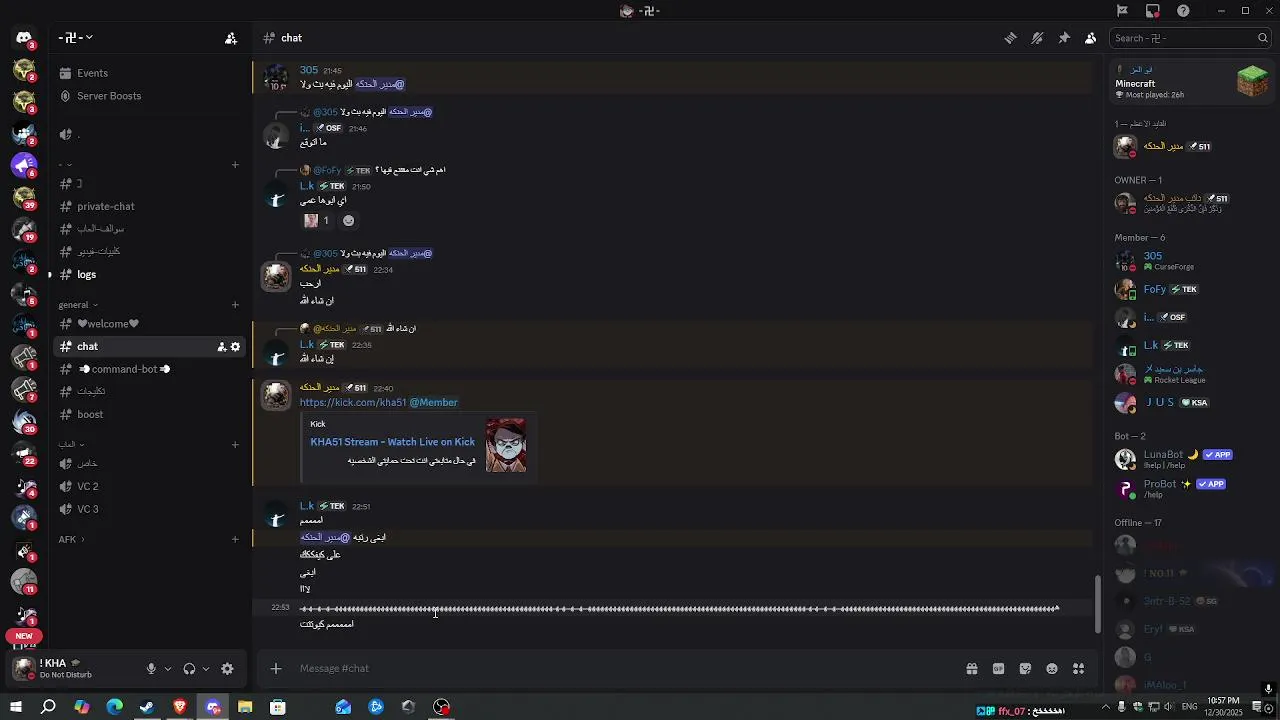Open the Minecraft activity card
Screen dimensions: 1280x720
click(1192, 82)
